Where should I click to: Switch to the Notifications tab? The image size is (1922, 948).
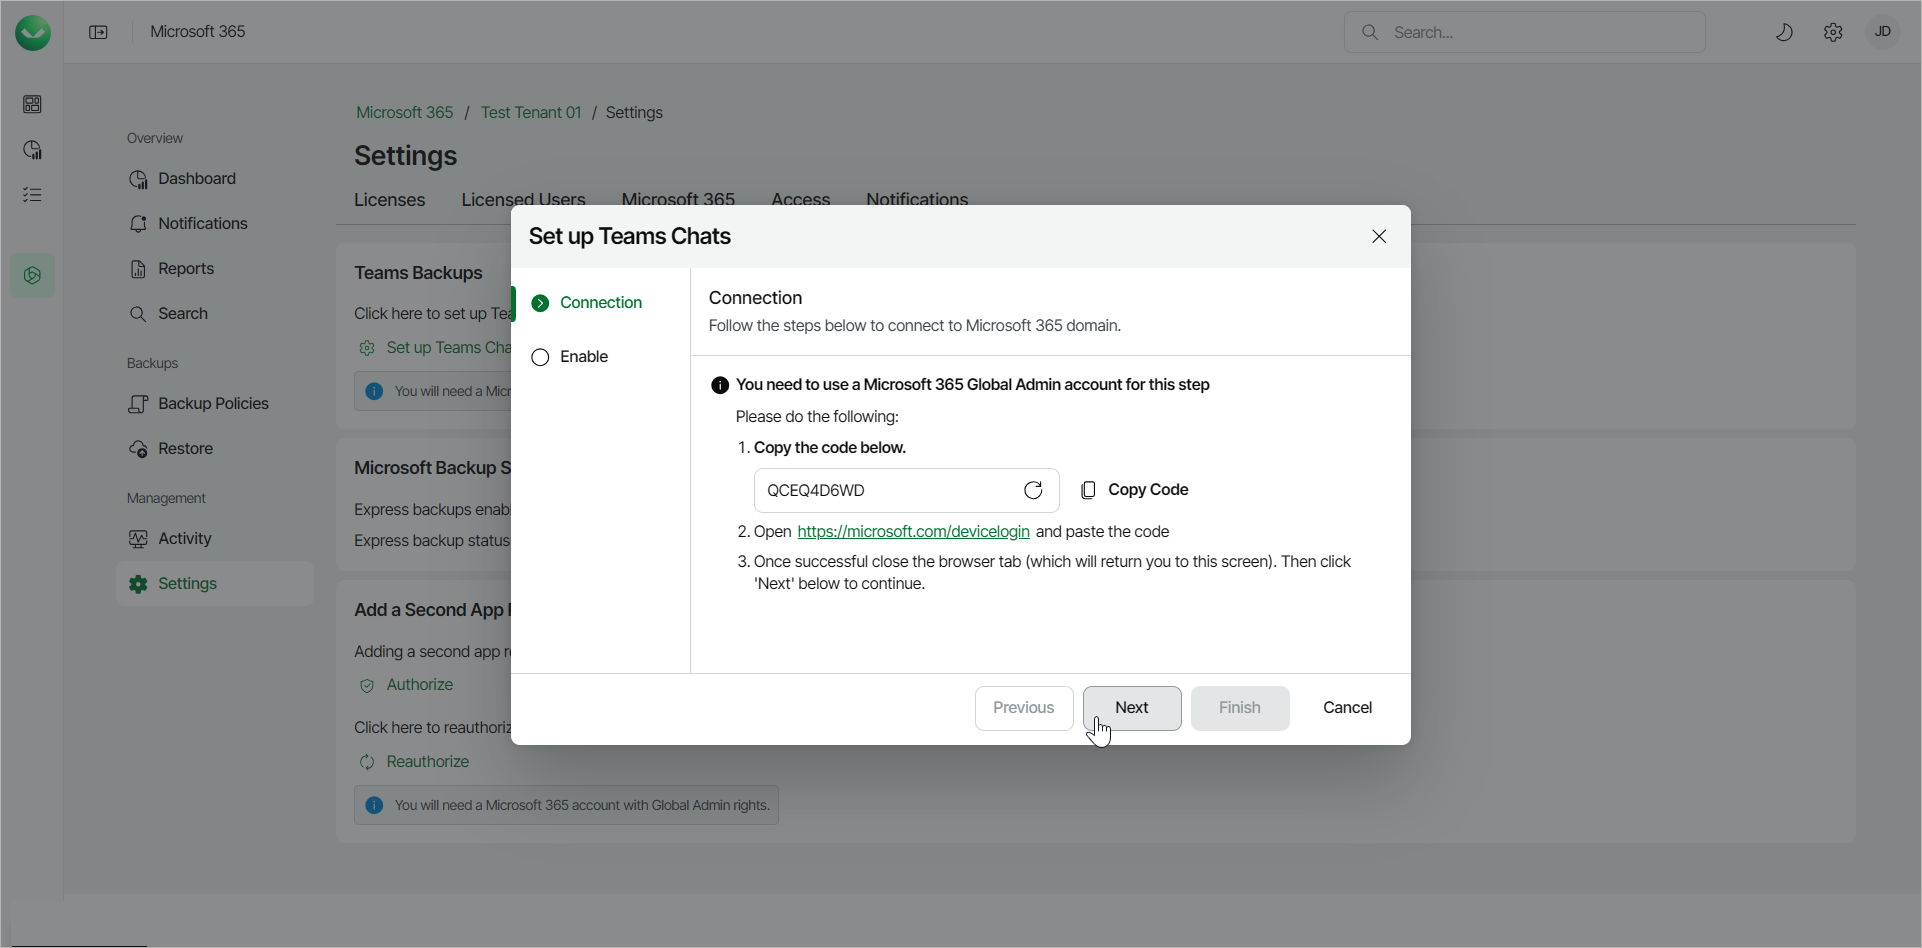click(x=916, y=198)
